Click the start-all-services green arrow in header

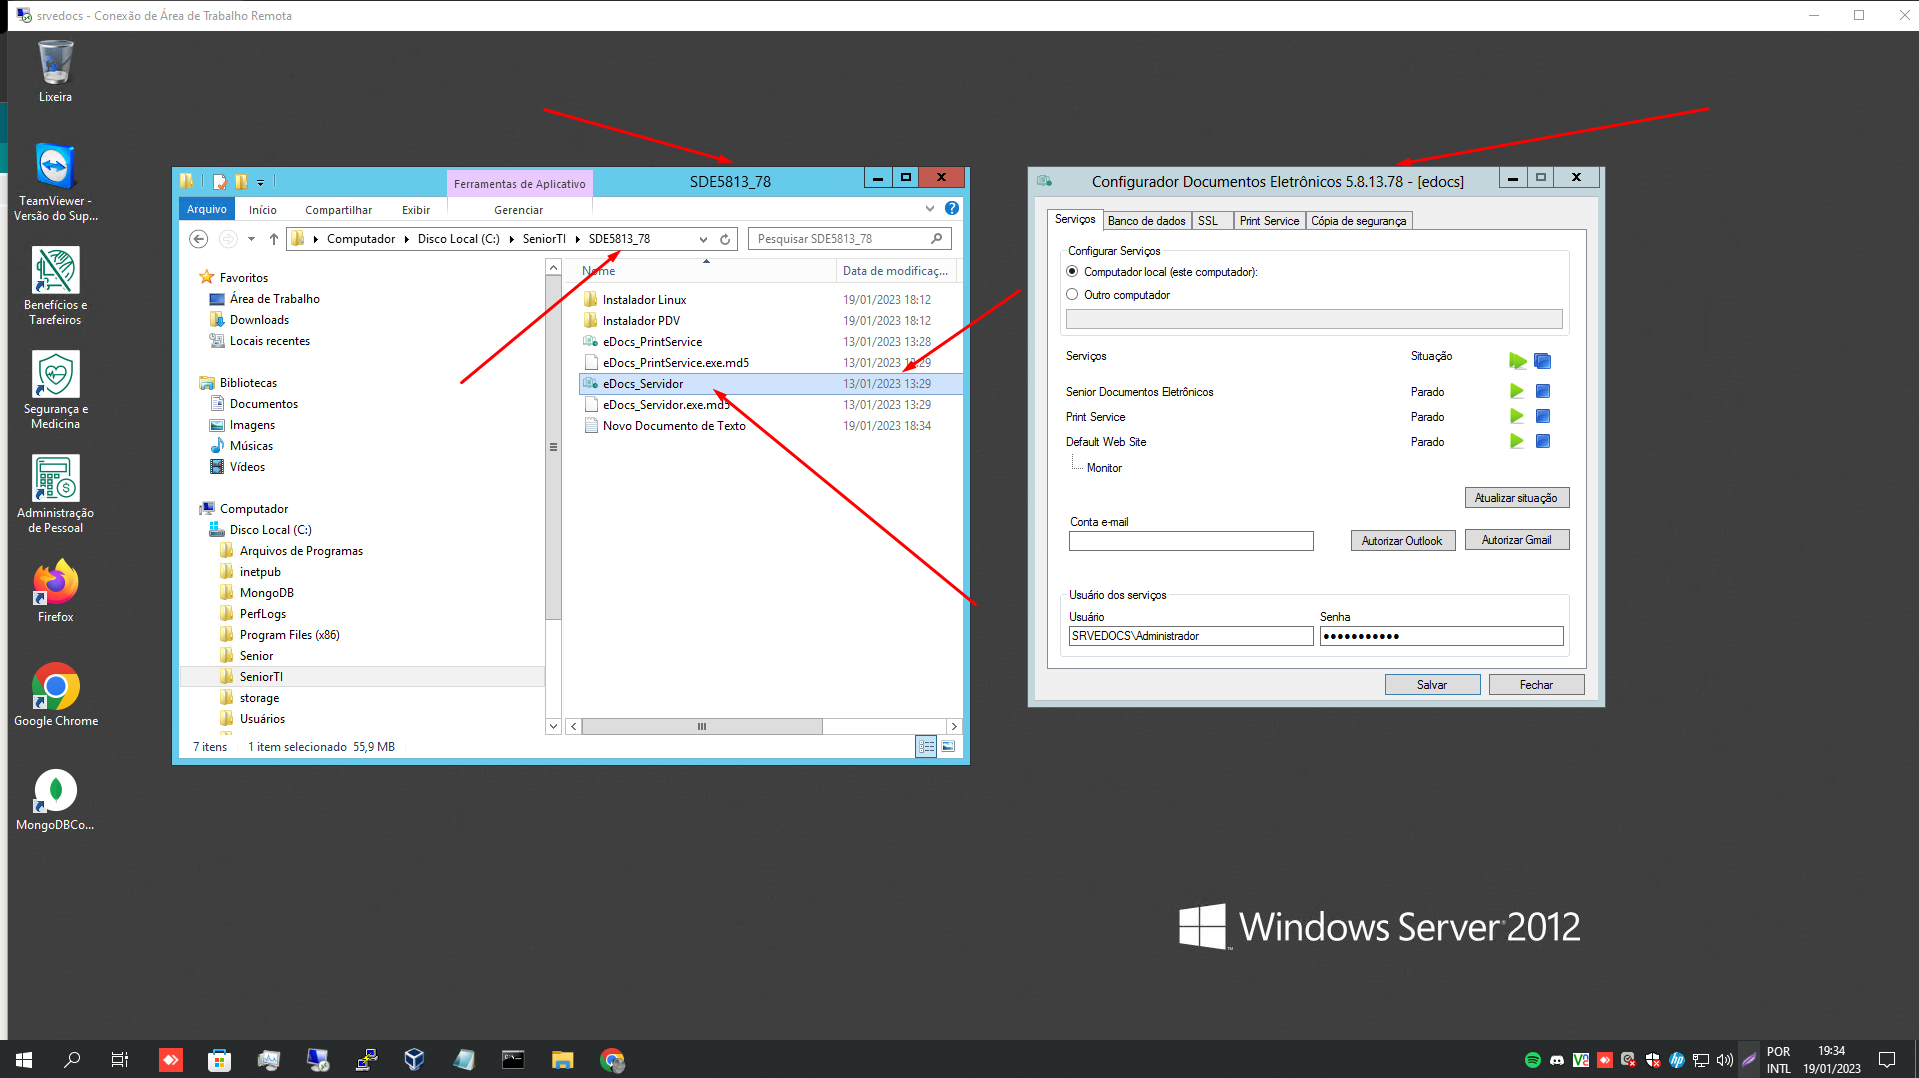point(1518,360)
